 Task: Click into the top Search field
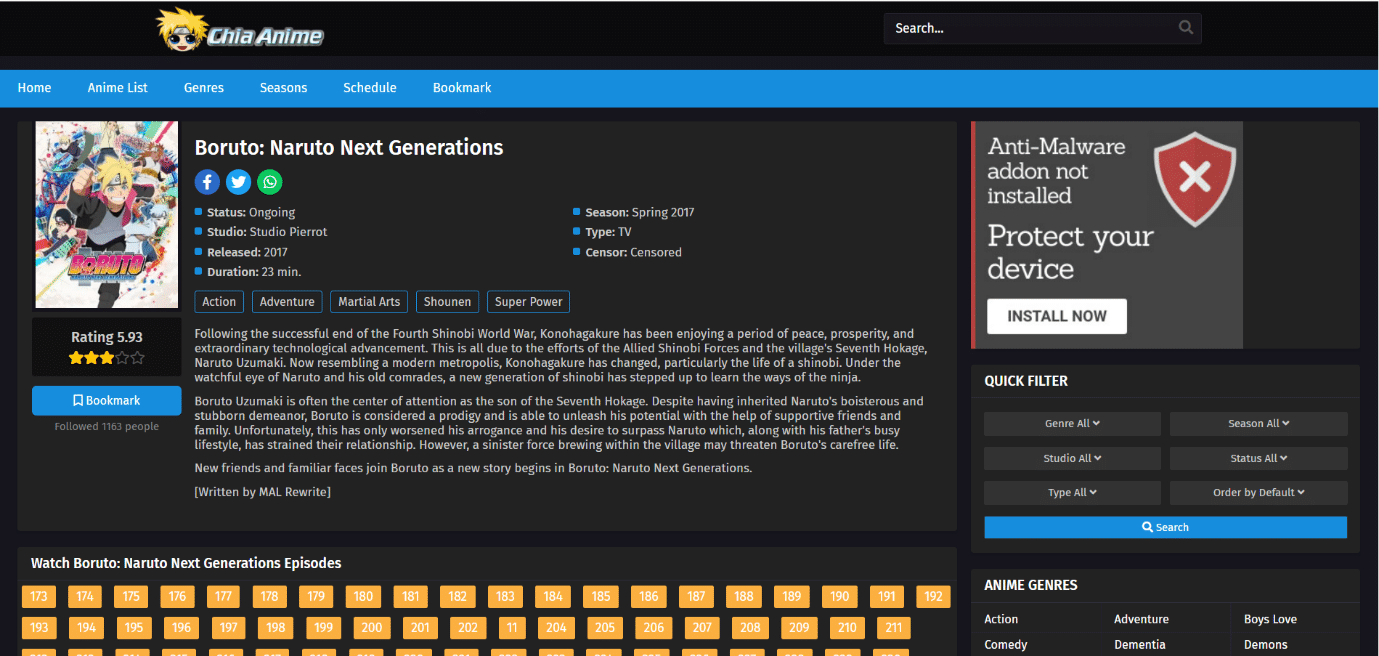(1042, 28)
